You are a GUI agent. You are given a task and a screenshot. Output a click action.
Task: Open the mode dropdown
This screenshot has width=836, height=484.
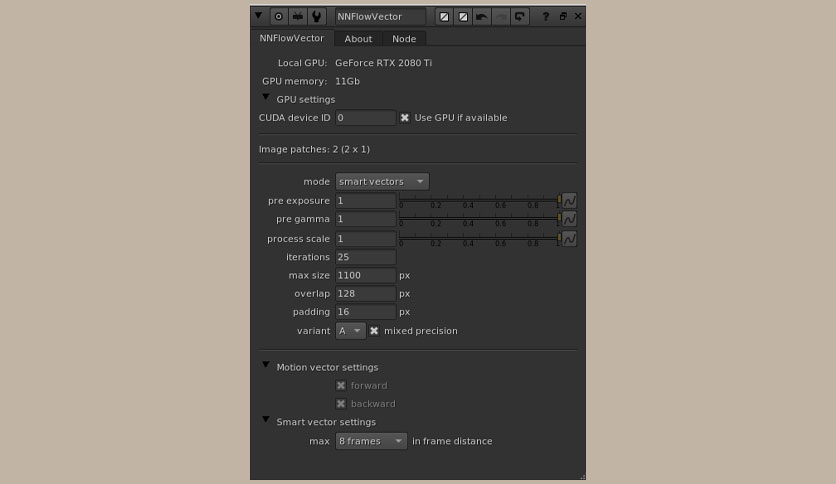382,182
